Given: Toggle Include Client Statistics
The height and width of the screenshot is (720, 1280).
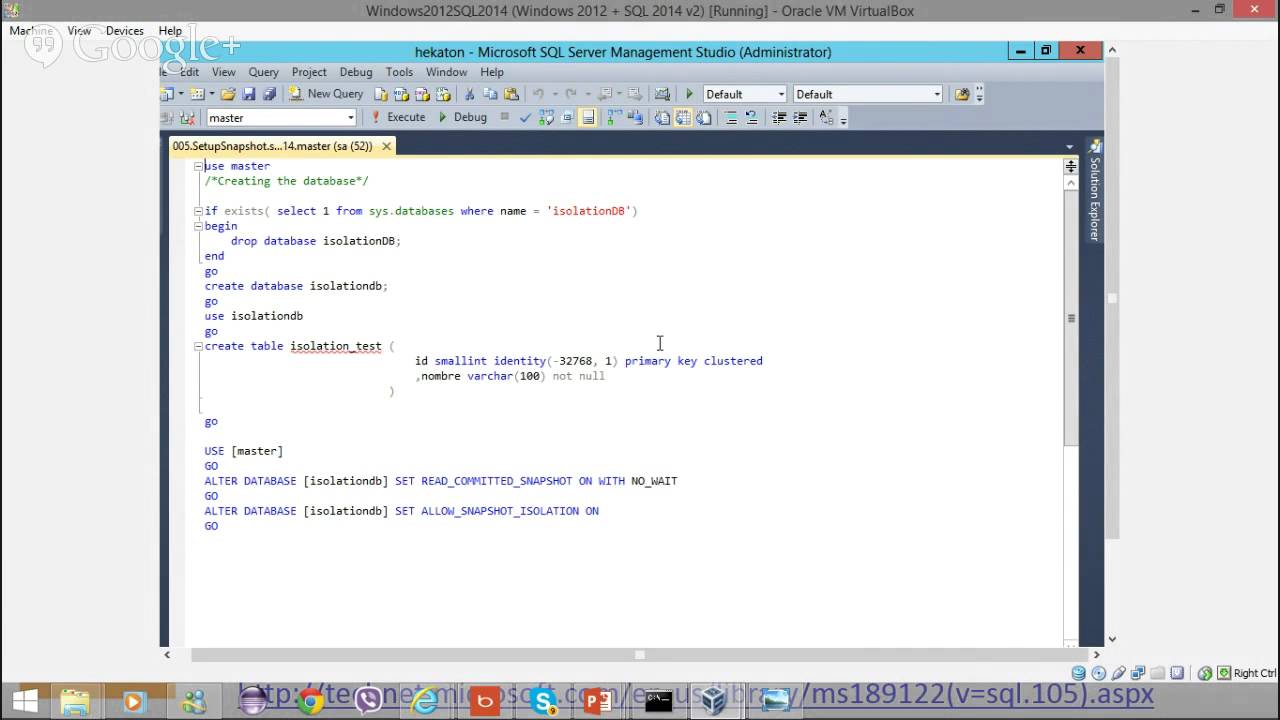Looking at the screenshot, I should (634, 117).
